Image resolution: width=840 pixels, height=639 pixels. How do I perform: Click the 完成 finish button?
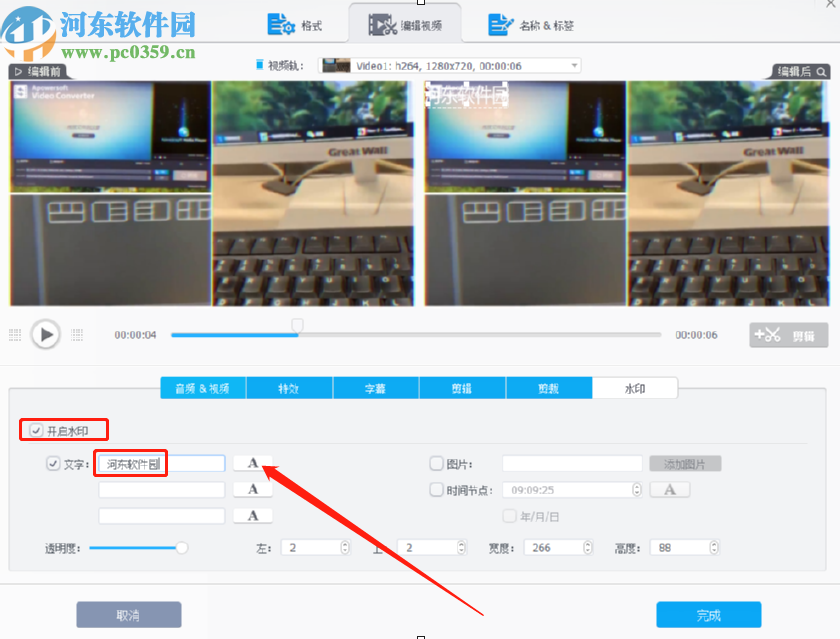point(709,614)
